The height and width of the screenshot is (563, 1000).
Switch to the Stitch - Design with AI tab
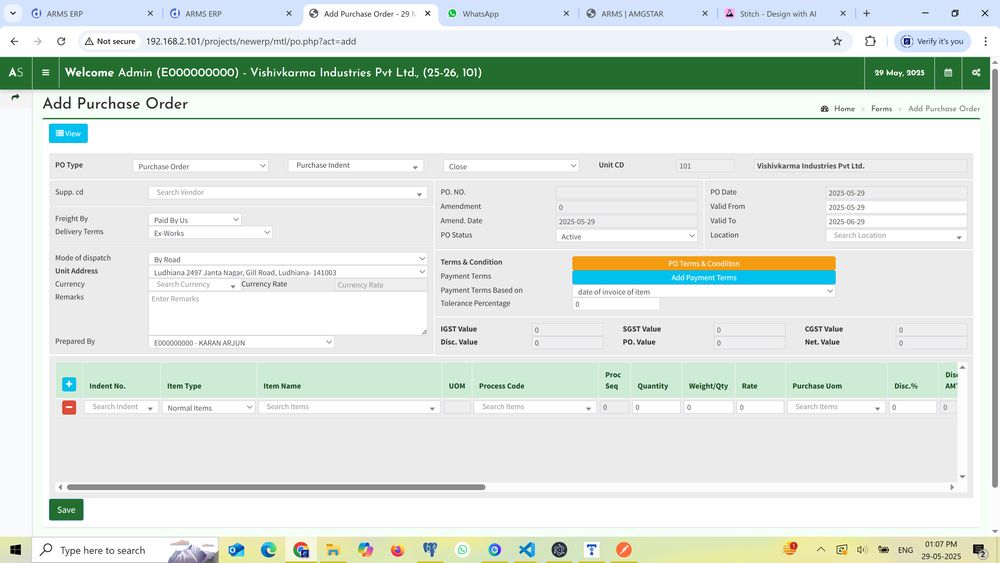[x=780, y=14]
